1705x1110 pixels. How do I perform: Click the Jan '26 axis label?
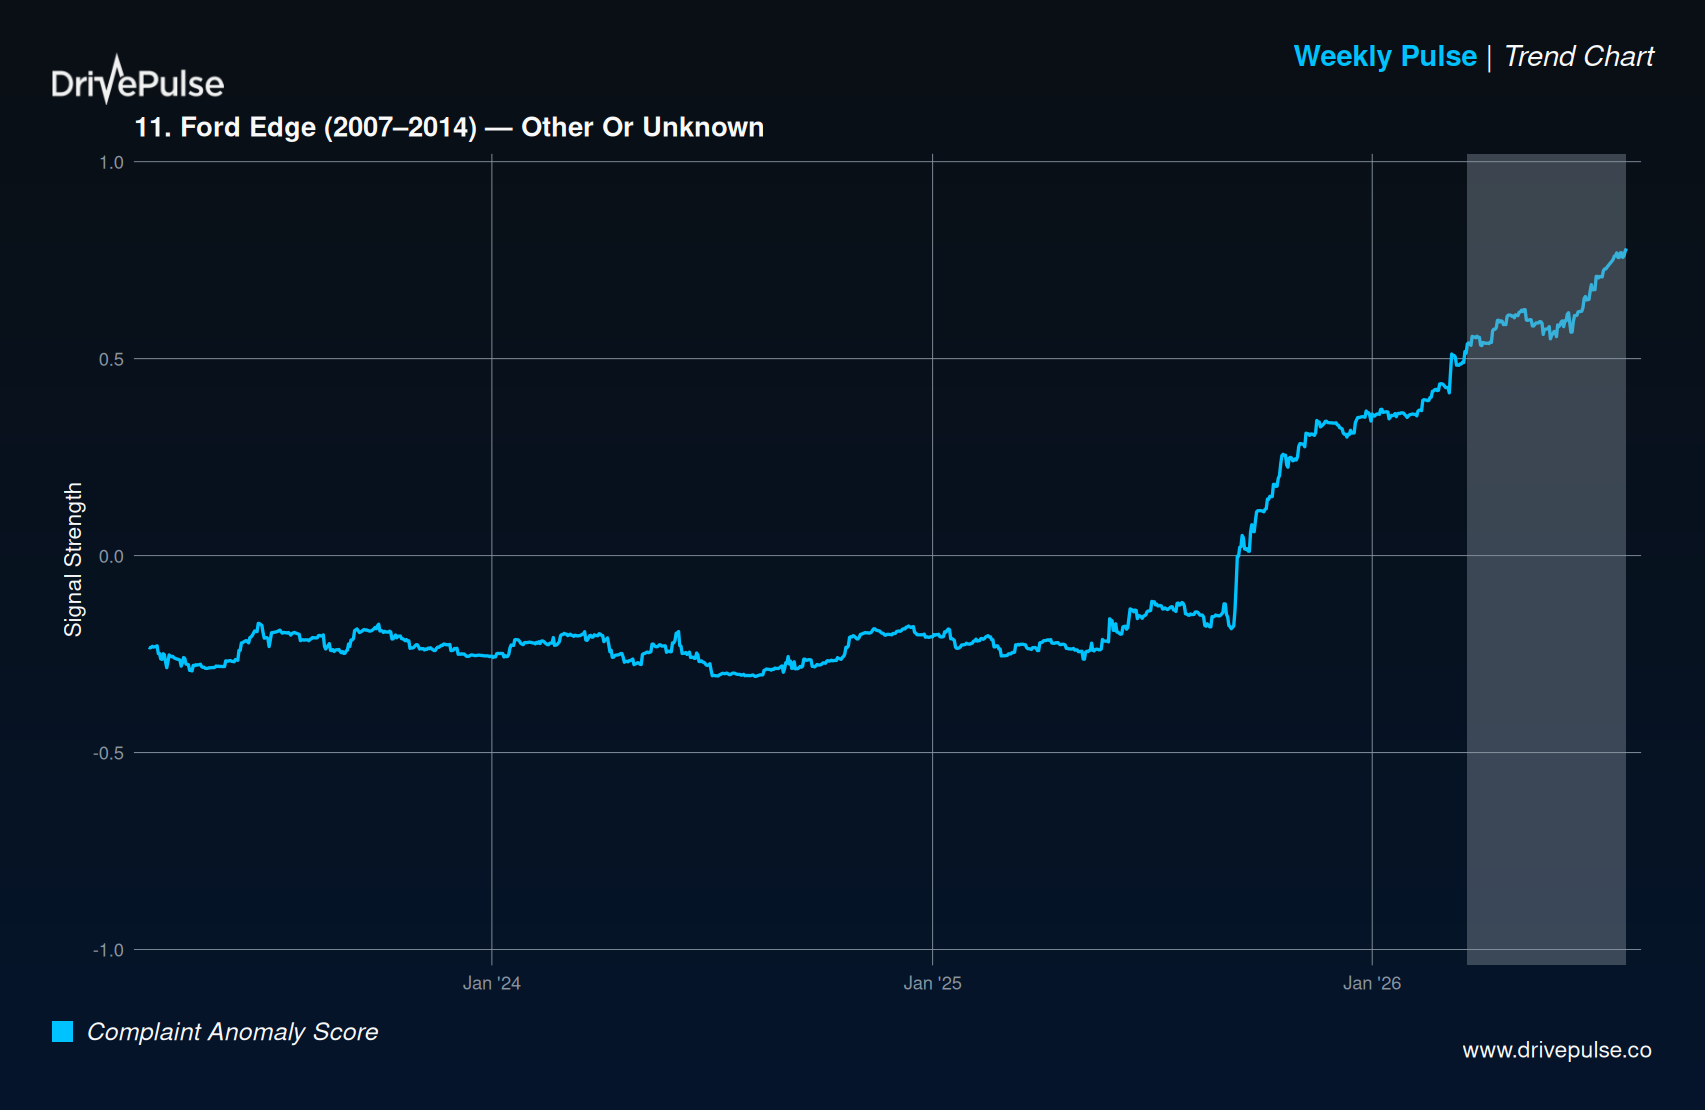1372,983
